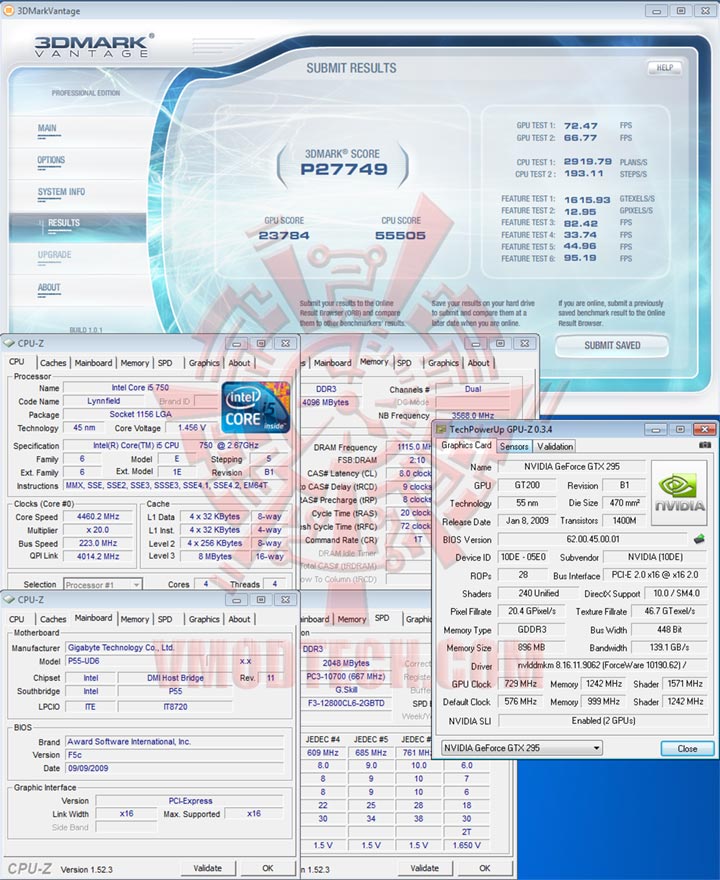
Task: Open Validation tab in GPU-Z
Action: coord(554,447)
